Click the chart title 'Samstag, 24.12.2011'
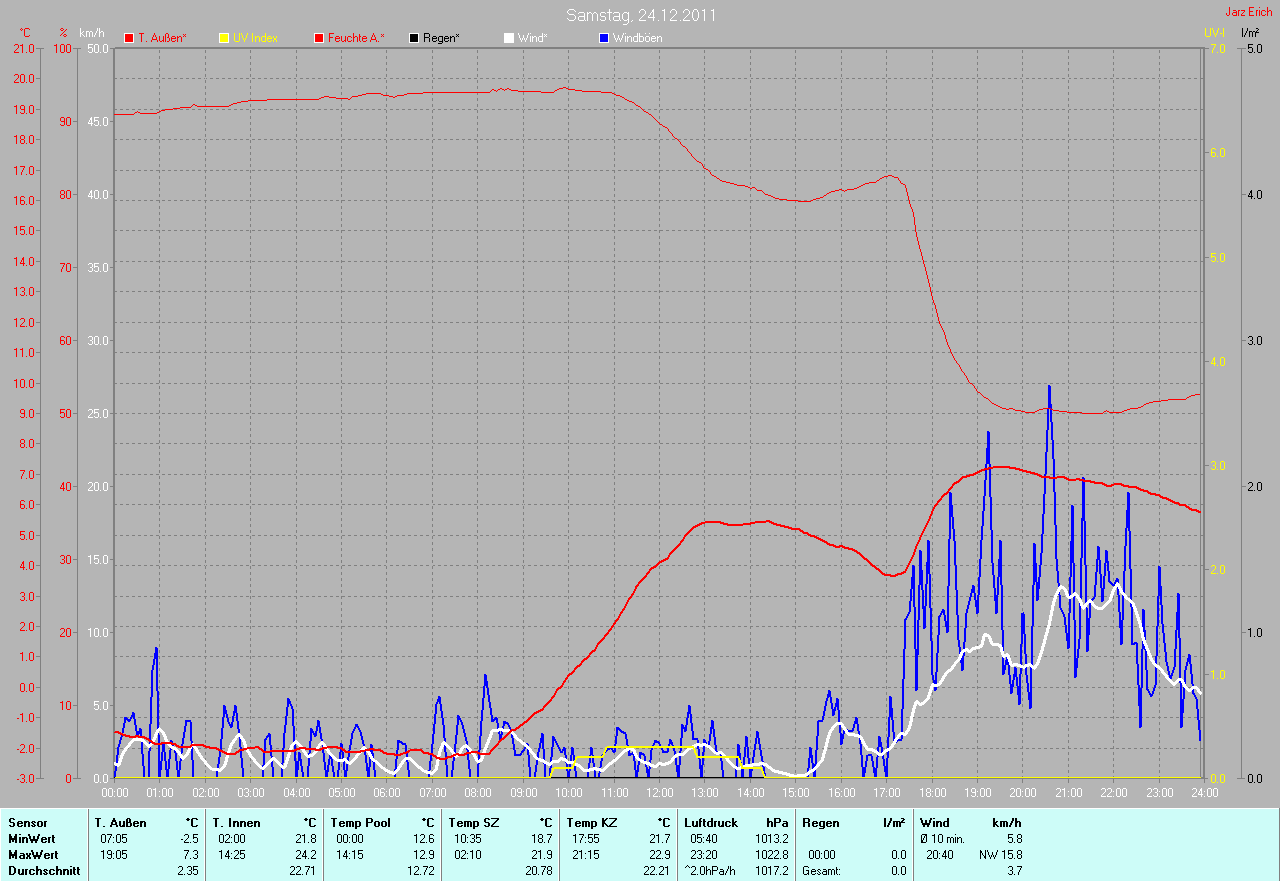The width and height of the screenshot is (1280, 881). coord(641,15)
